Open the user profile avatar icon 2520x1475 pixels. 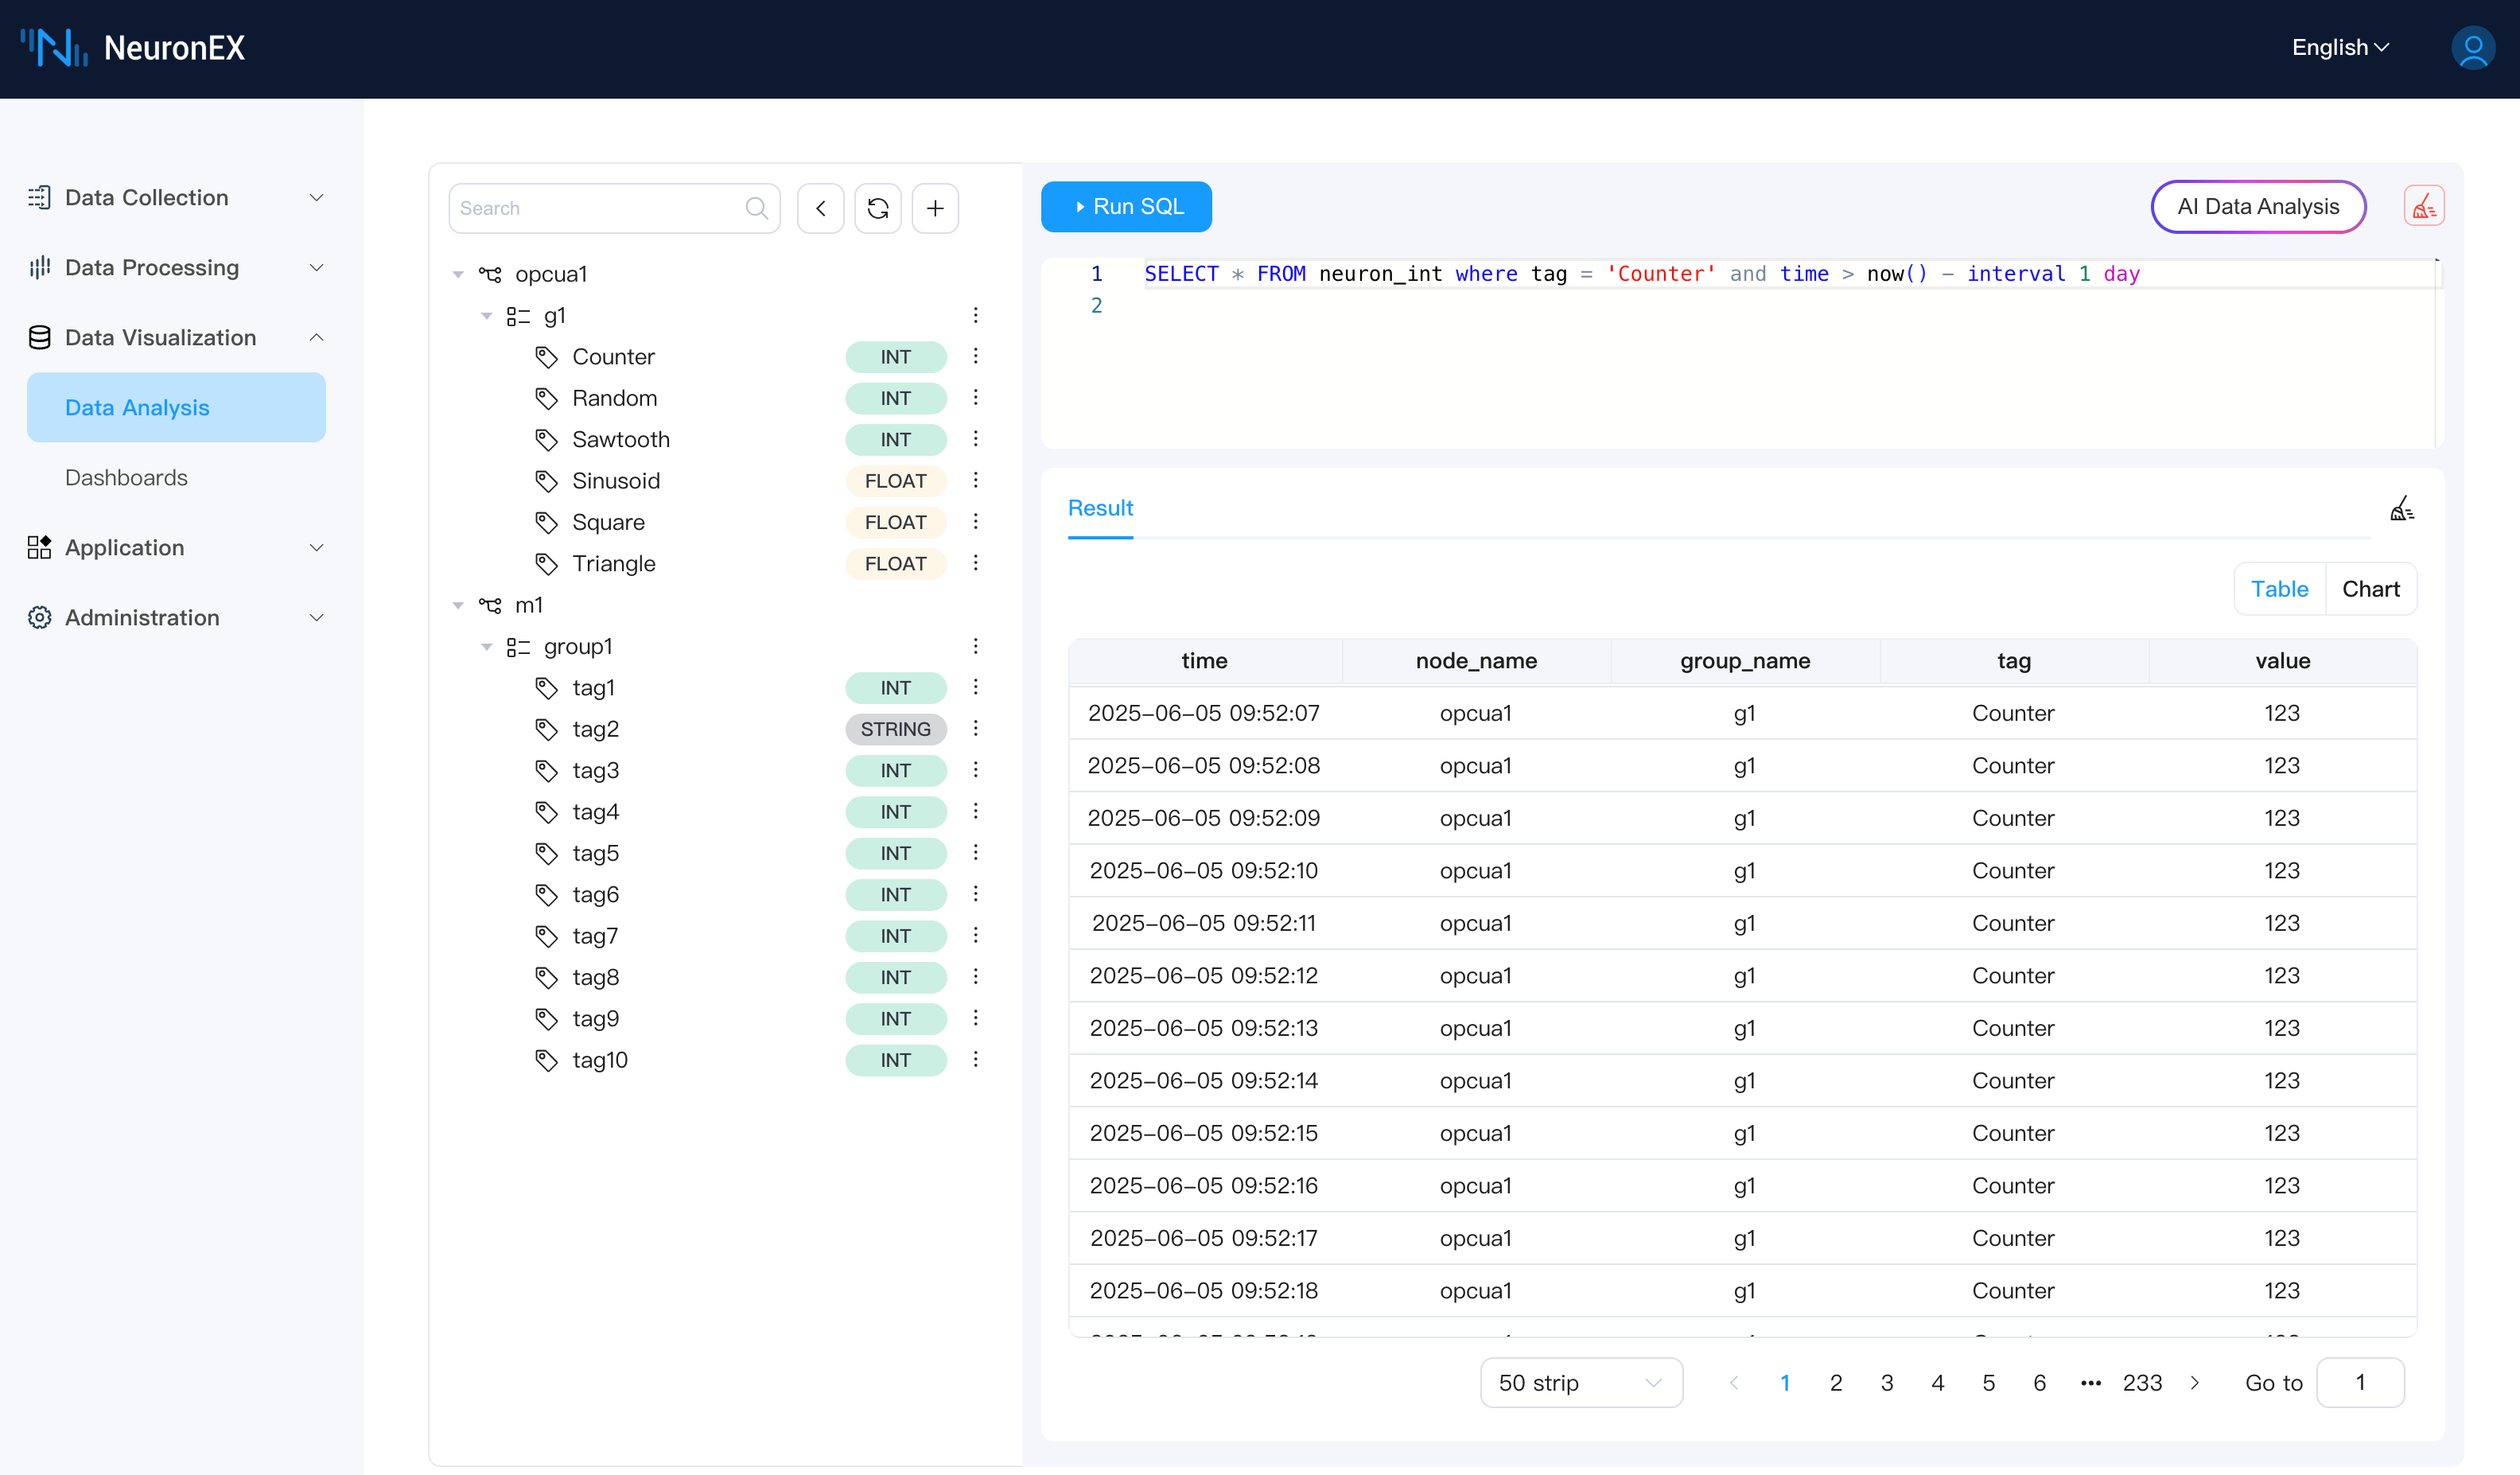click(x=2472, y=47)
